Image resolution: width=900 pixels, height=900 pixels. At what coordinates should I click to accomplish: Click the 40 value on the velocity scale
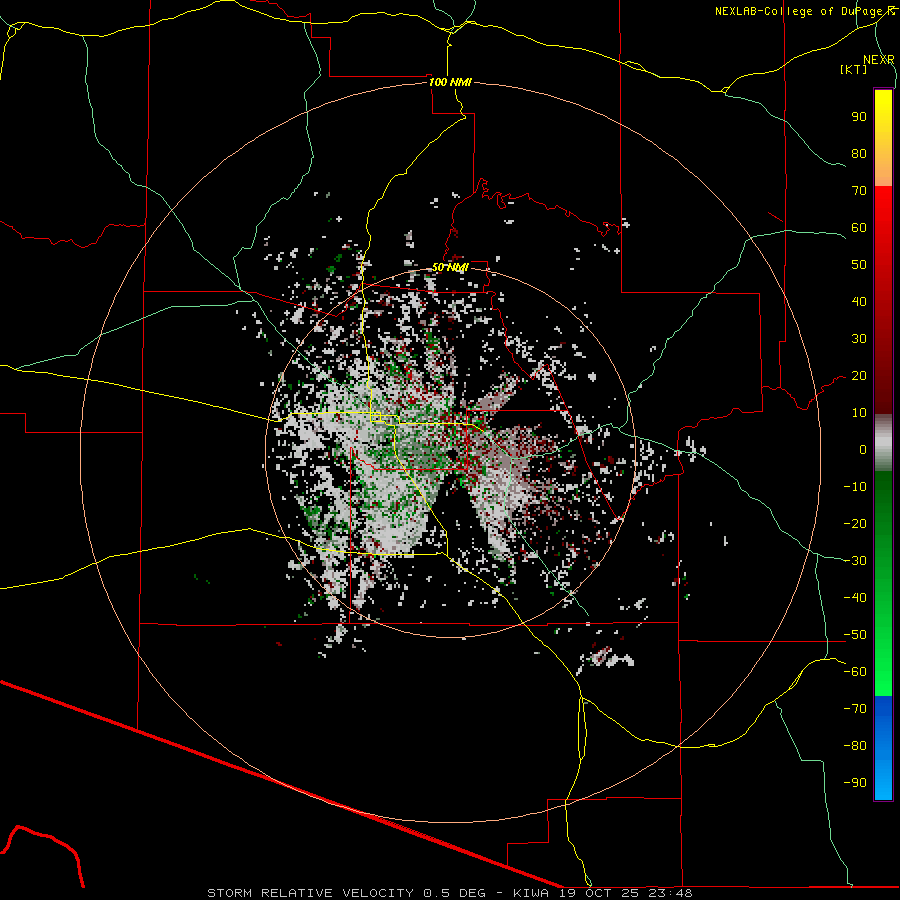pyautogui.click(x=859, y=301)
